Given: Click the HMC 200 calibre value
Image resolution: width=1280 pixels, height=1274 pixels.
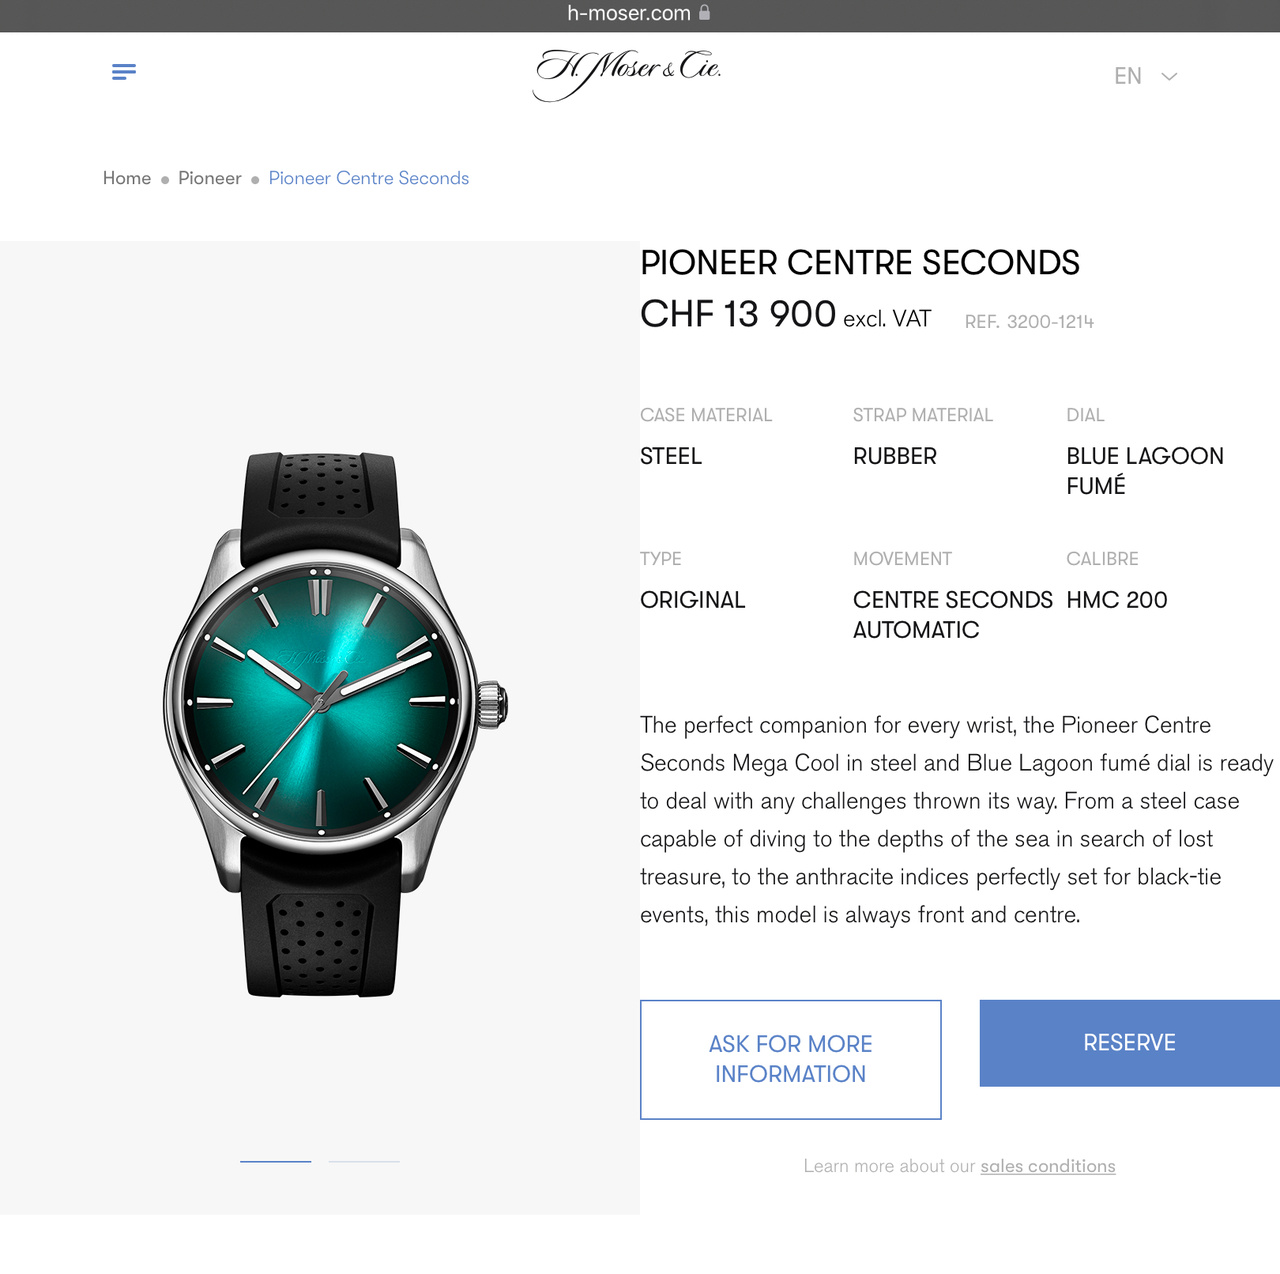Looking at the screenshot, I should click(1117, 600).
